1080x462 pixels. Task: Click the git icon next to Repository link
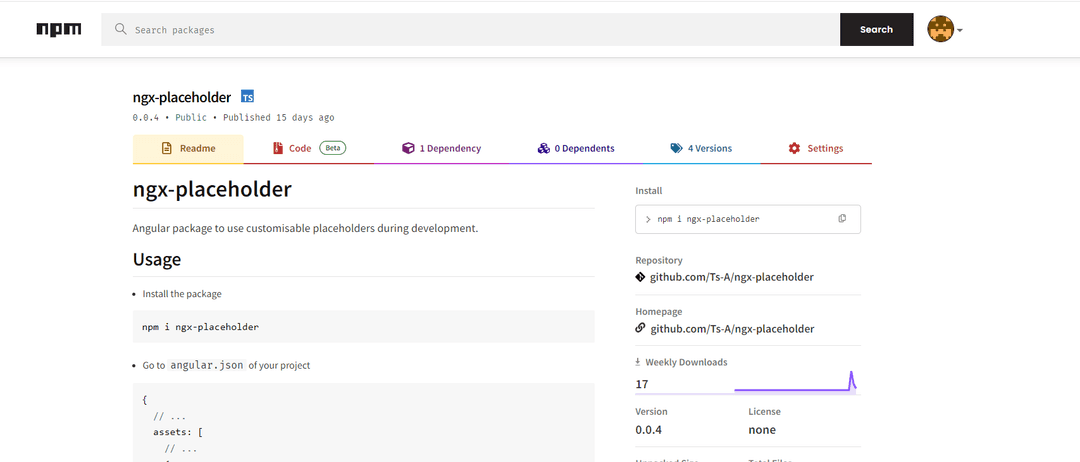[x=641, y=277]
